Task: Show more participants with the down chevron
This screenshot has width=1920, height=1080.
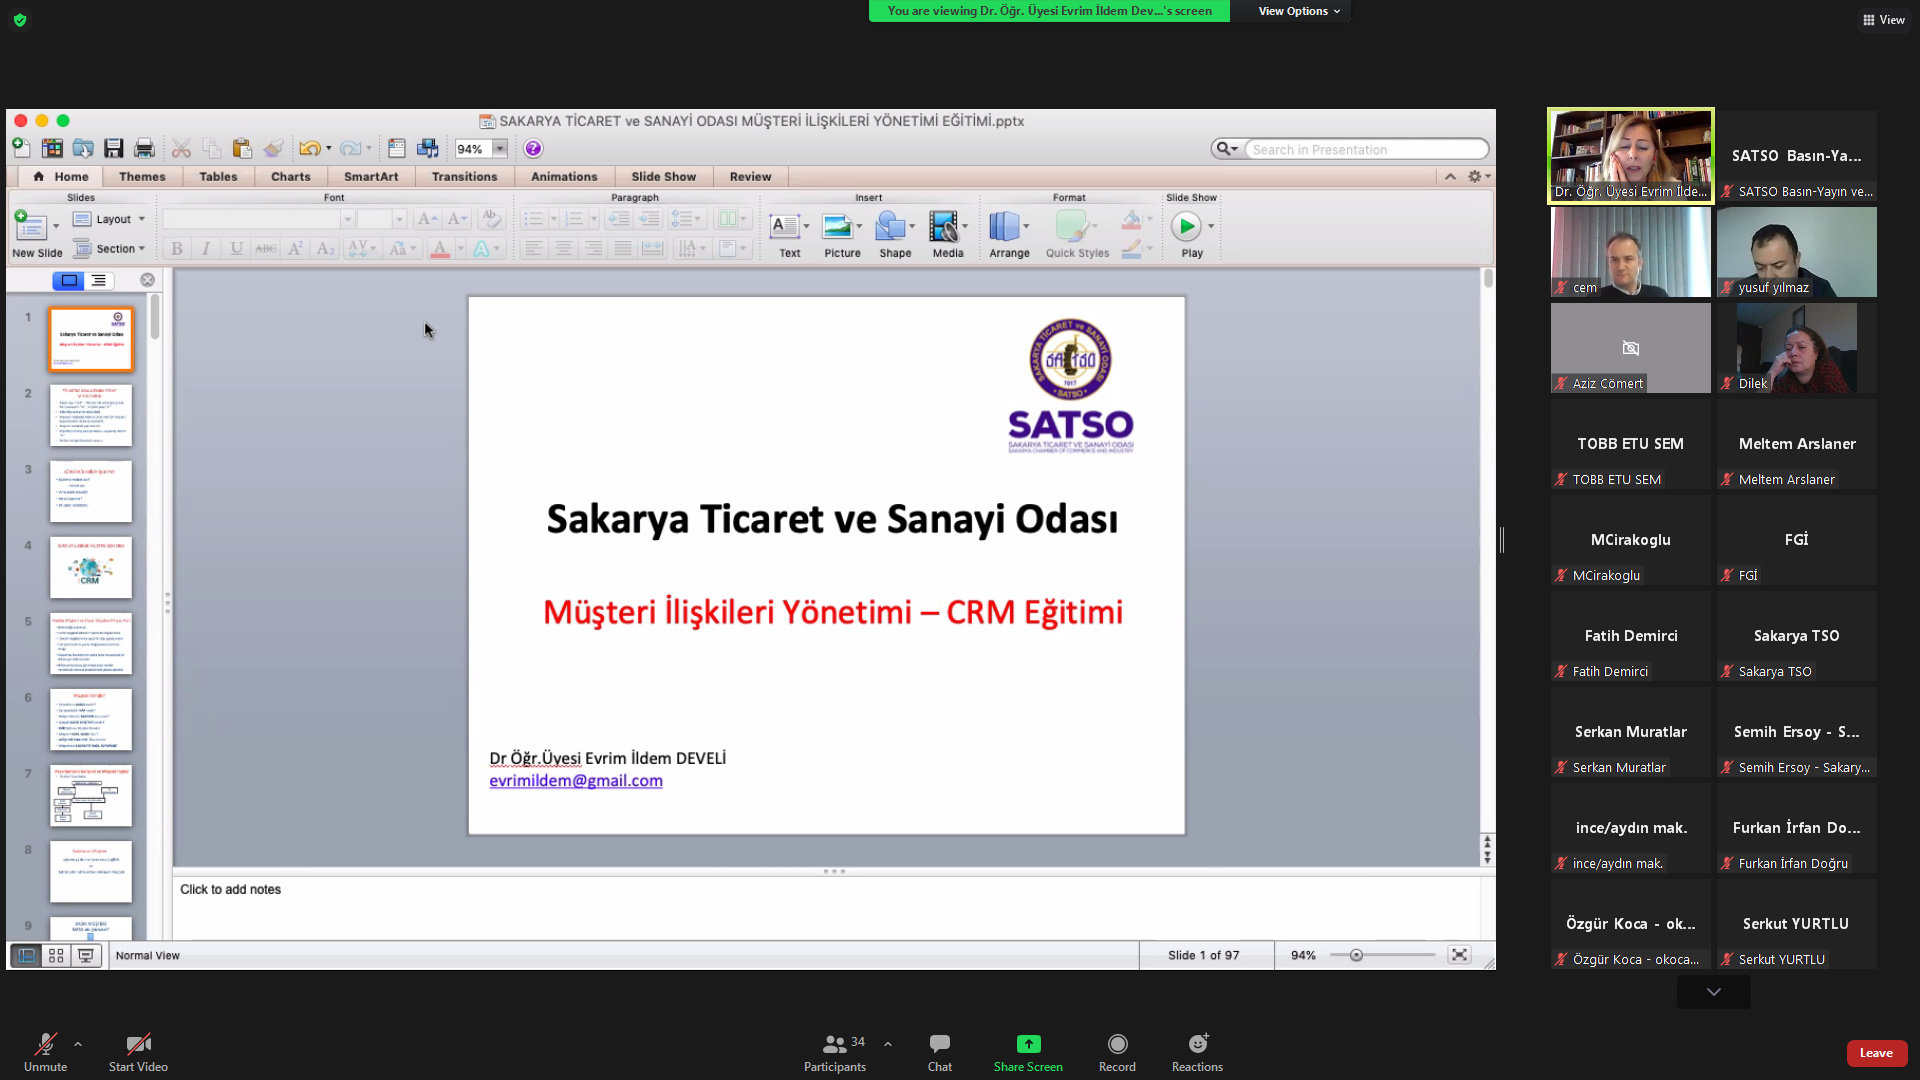Action: click(x=1713, y=992)
